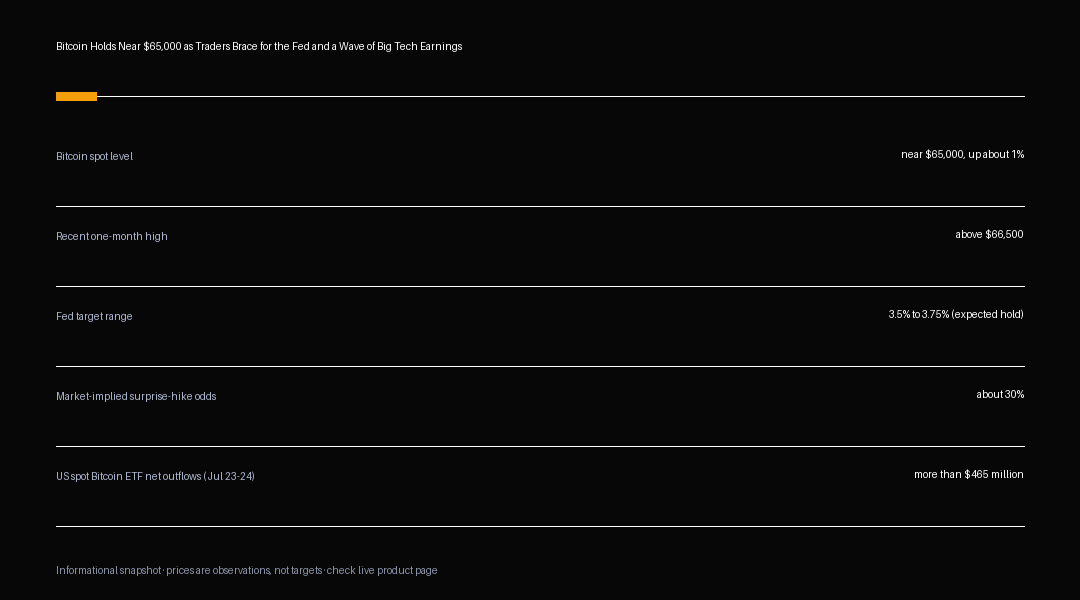Select the value 'near $65,000, up about 1%'
This screenshot has width=1080, height=600.
tap(962, 154)
